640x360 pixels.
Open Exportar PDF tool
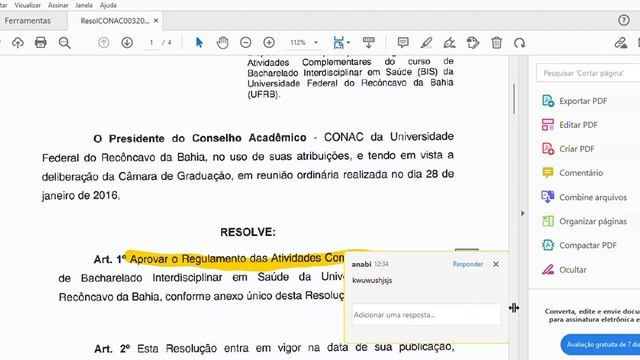[x=575, y=101]
